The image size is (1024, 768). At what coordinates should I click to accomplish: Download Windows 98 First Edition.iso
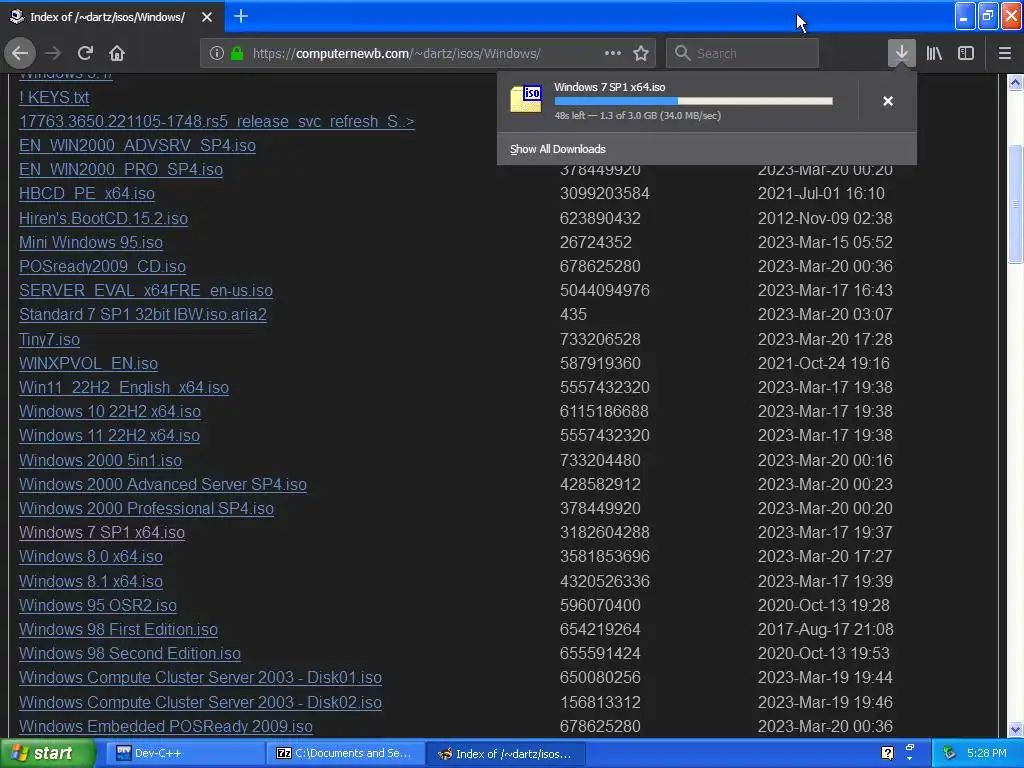(118, 630)
